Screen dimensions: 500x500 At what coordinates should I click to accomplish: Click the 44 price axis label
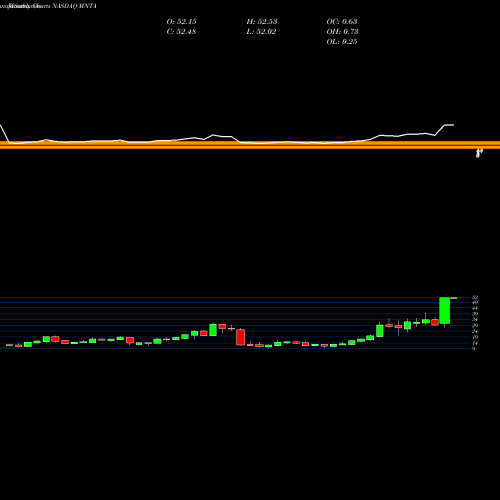point(475,308)
